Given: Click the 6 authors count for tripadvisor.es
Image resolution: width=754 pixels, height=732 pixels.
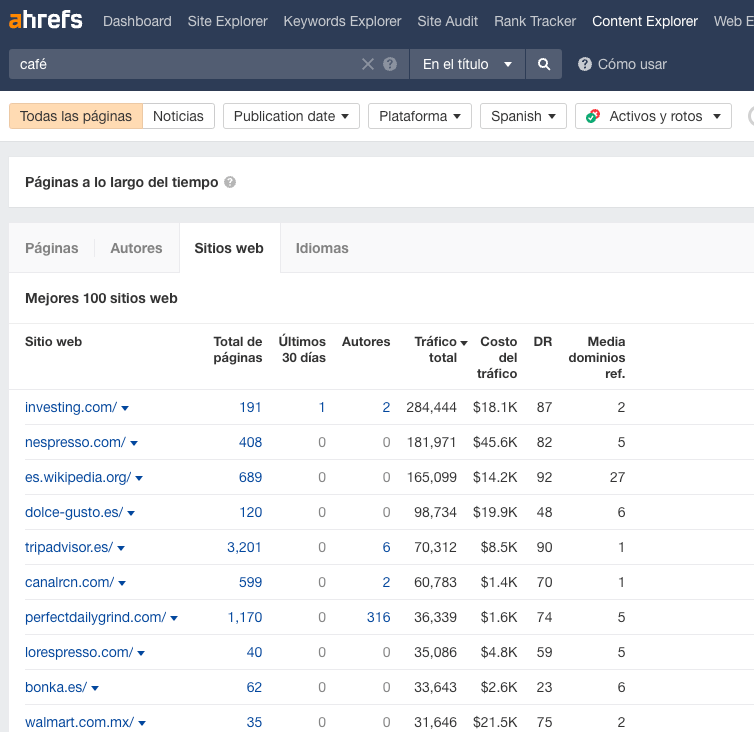Looking at the screenshot, I should point(386,547).
